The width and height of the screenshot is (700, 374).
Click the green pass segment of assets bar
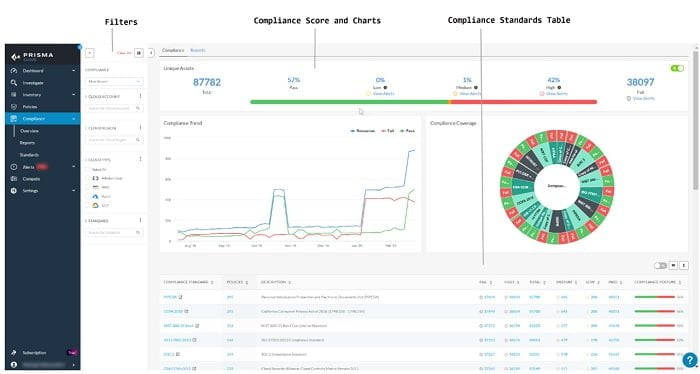(x=349, y=102)
